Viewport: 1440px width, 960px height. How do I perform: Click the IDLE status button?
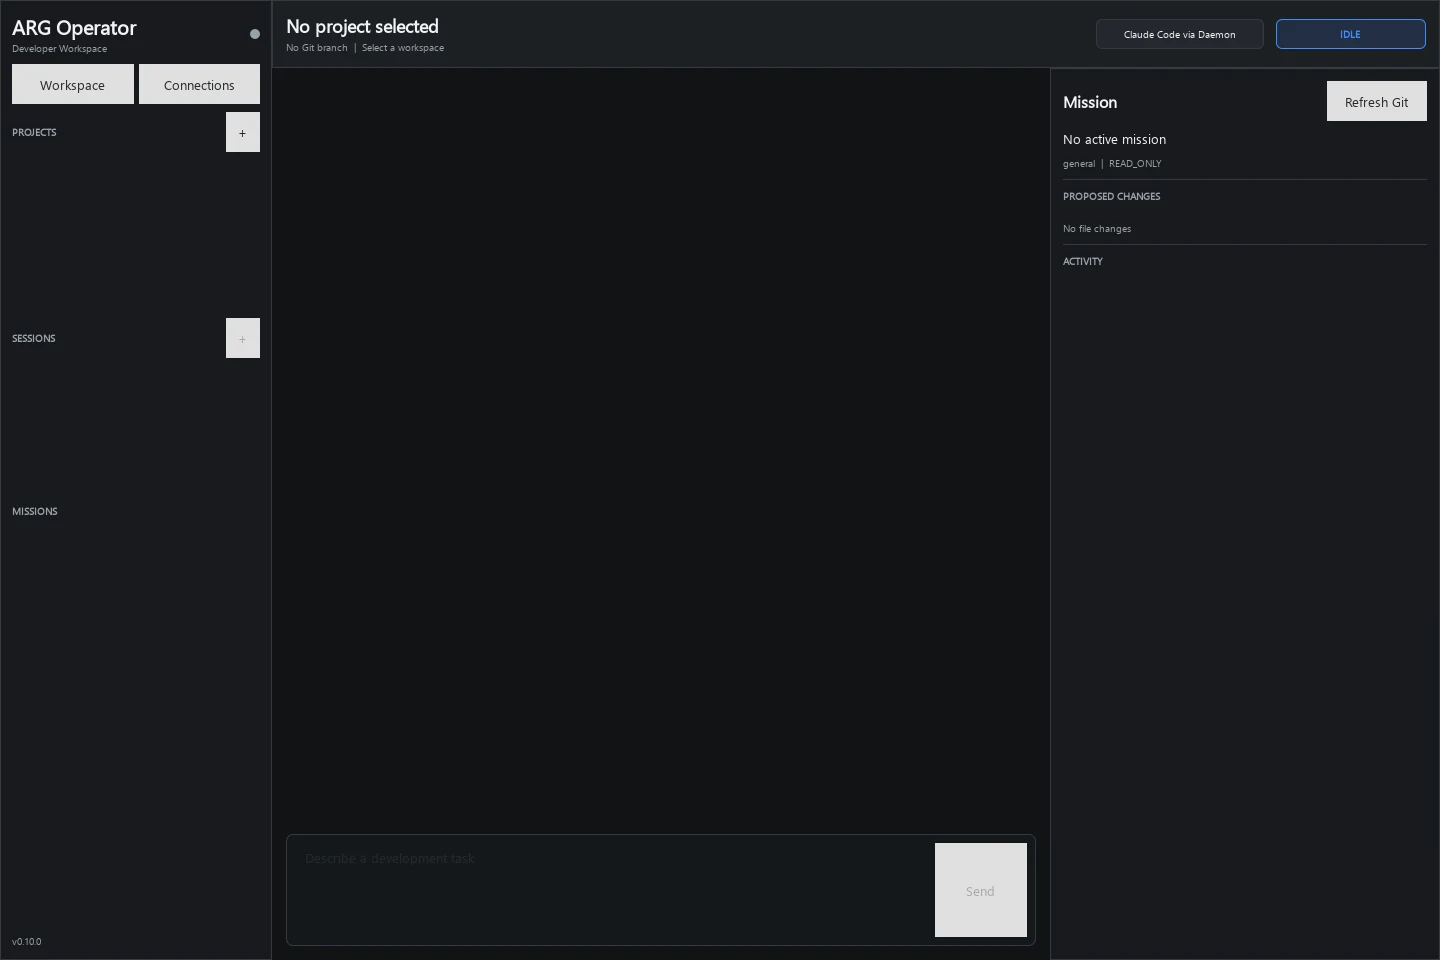pyautogui.click(x=1351, y=34)
